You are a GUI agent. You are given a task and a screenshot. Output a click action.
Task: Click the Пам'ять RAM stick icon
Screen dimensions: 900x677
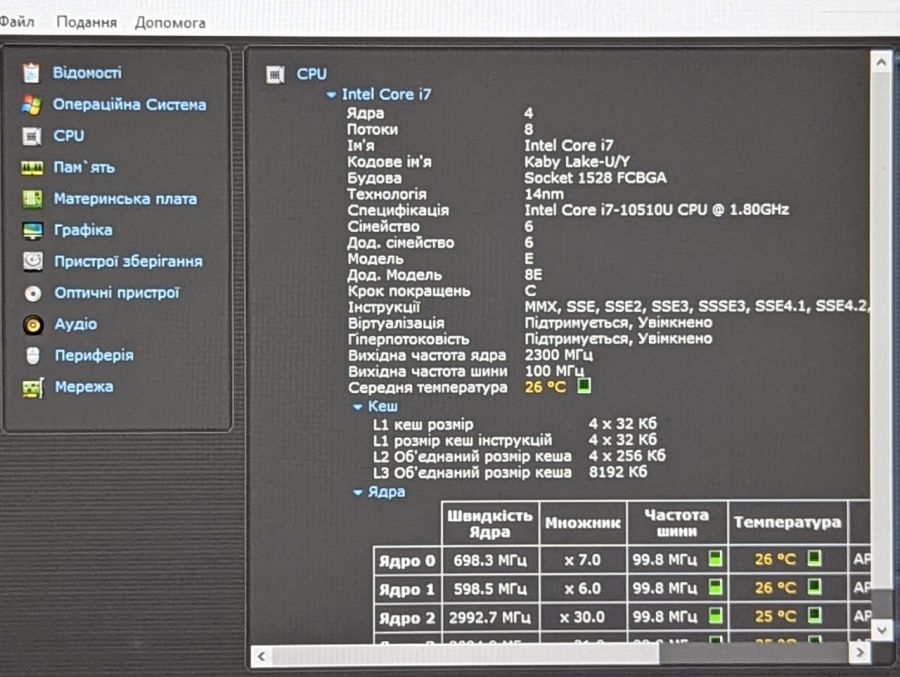pyautogui.click(x=32, y=168)
